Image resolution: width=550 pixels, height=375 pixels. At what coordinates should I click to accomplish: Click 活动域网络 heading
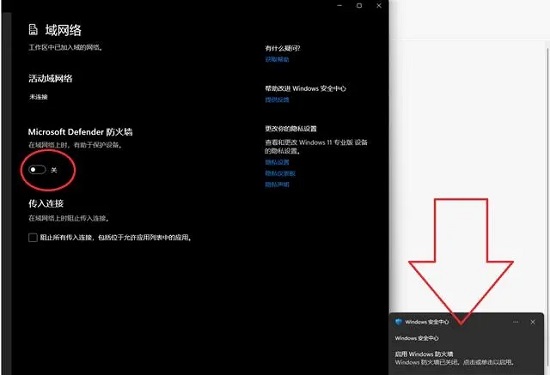[x=51, y=78]
